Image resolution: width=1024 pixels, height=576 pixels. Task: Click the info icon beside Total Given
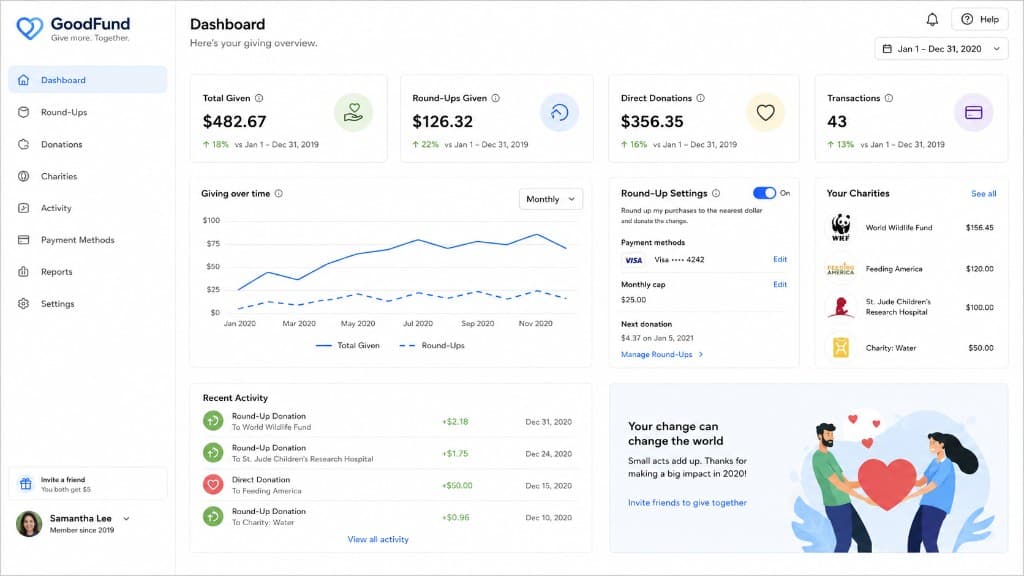(259, 98)
